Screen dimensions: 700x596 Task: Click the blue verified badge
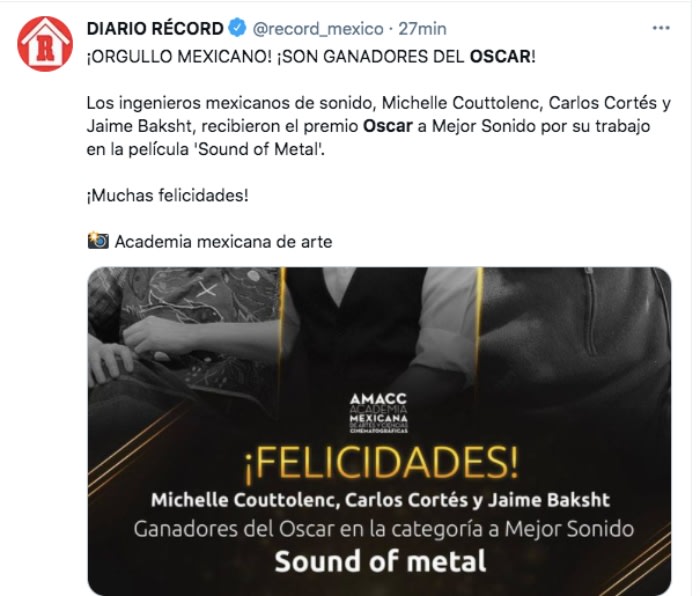237,28
